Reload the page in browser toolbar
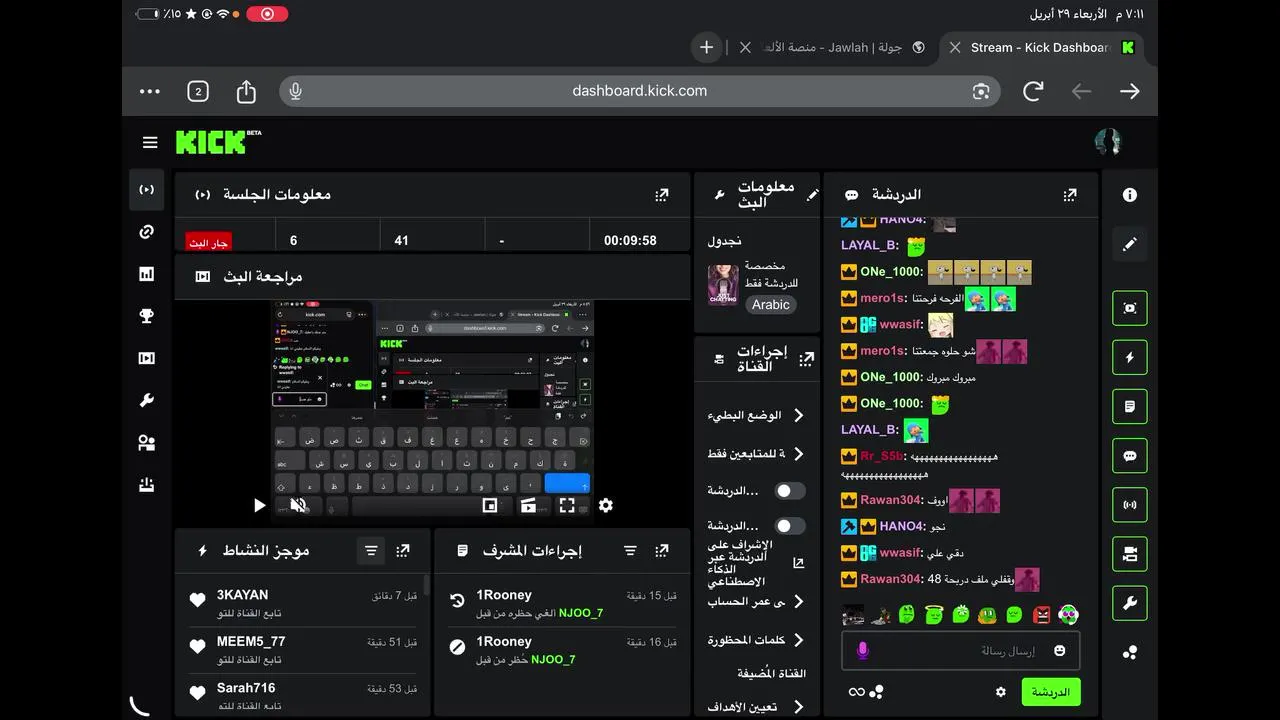This screenshot has height=720, width=1280. click(1033, 91)
